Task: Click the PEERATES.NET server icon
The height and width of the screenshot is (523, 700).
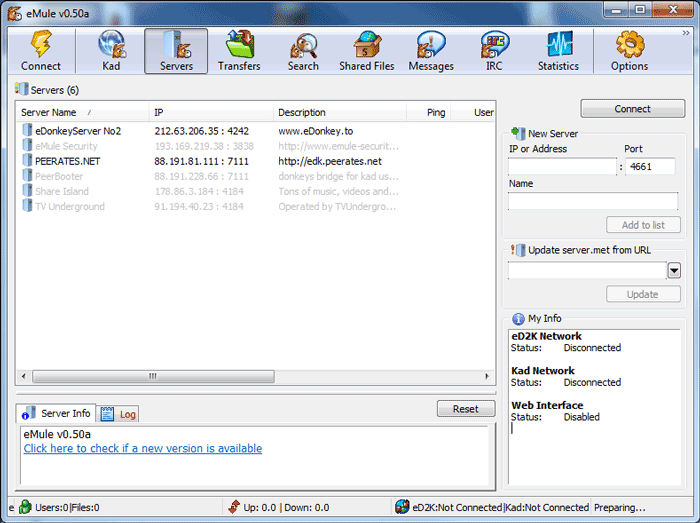Action: [x=27, y=161]
